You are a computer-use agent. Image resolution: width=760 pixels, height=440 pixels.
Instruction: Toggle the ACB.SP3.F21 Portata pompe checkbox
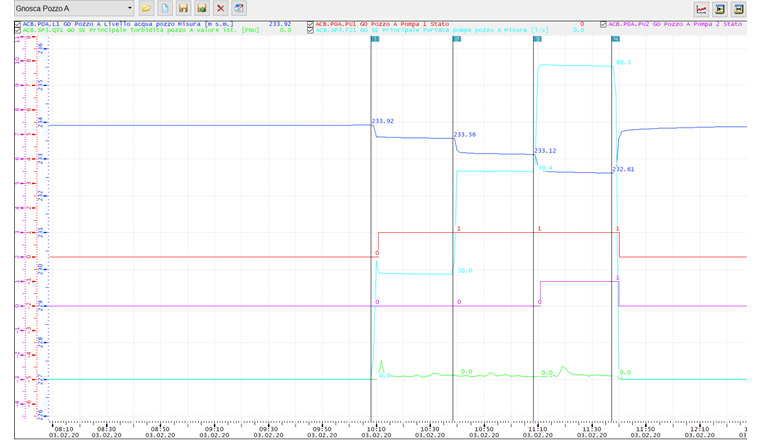(310, 30)
